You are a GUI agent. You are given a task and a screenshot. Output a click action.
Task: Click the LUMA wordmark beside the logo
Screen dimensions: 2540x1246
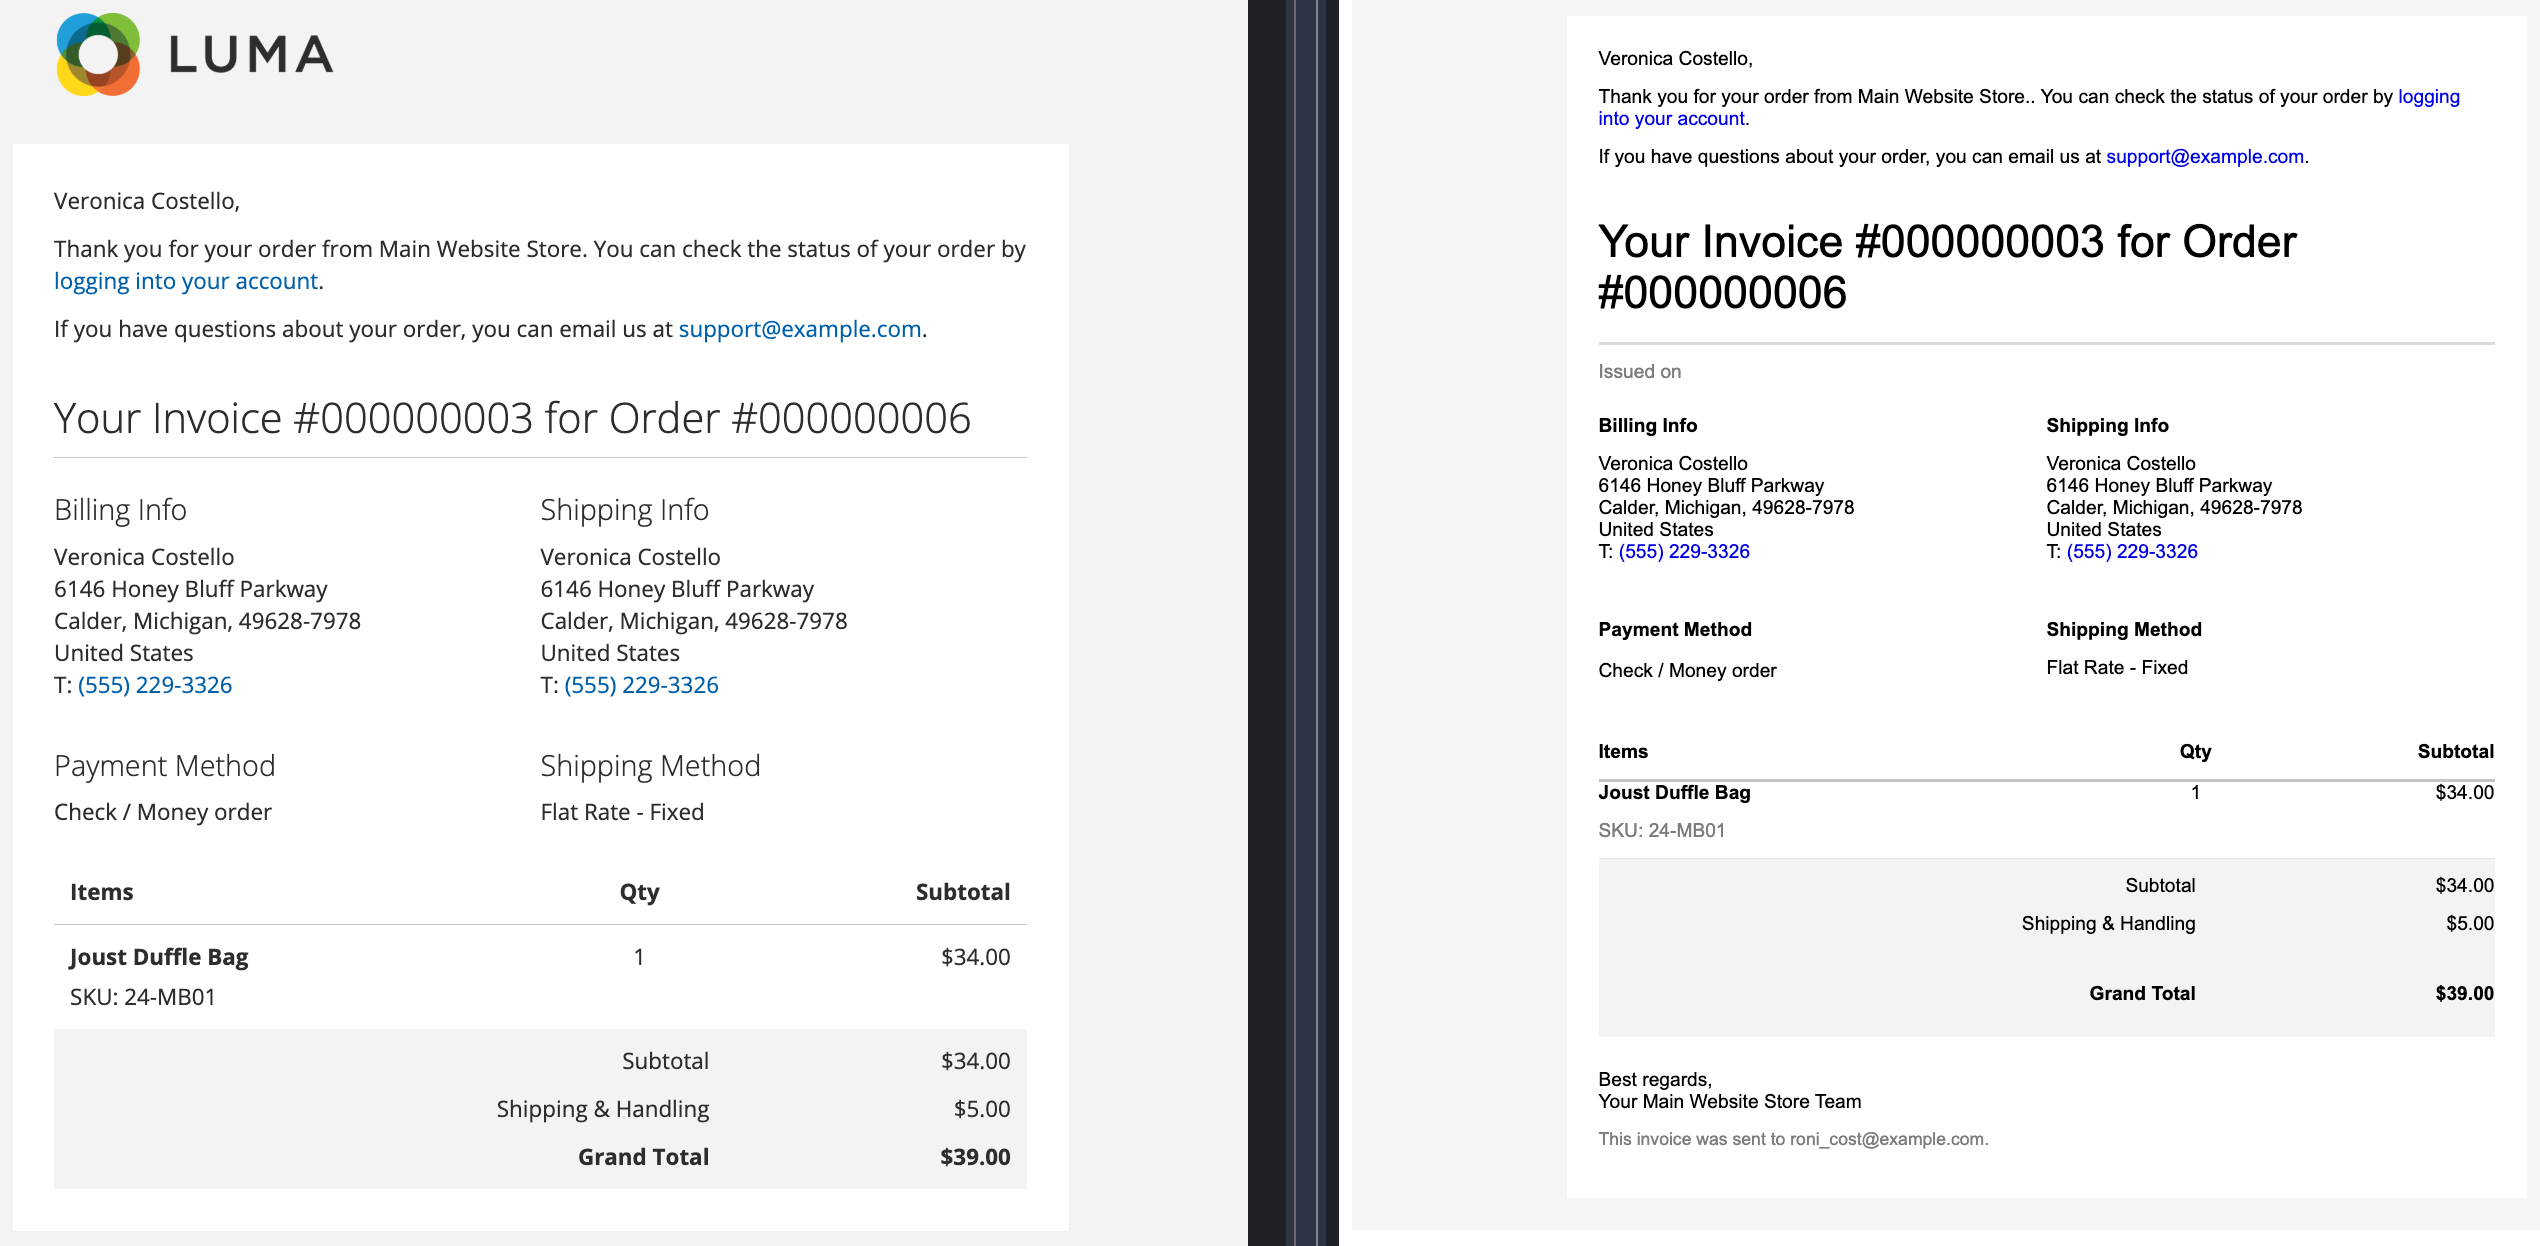(x=251, y=55)
